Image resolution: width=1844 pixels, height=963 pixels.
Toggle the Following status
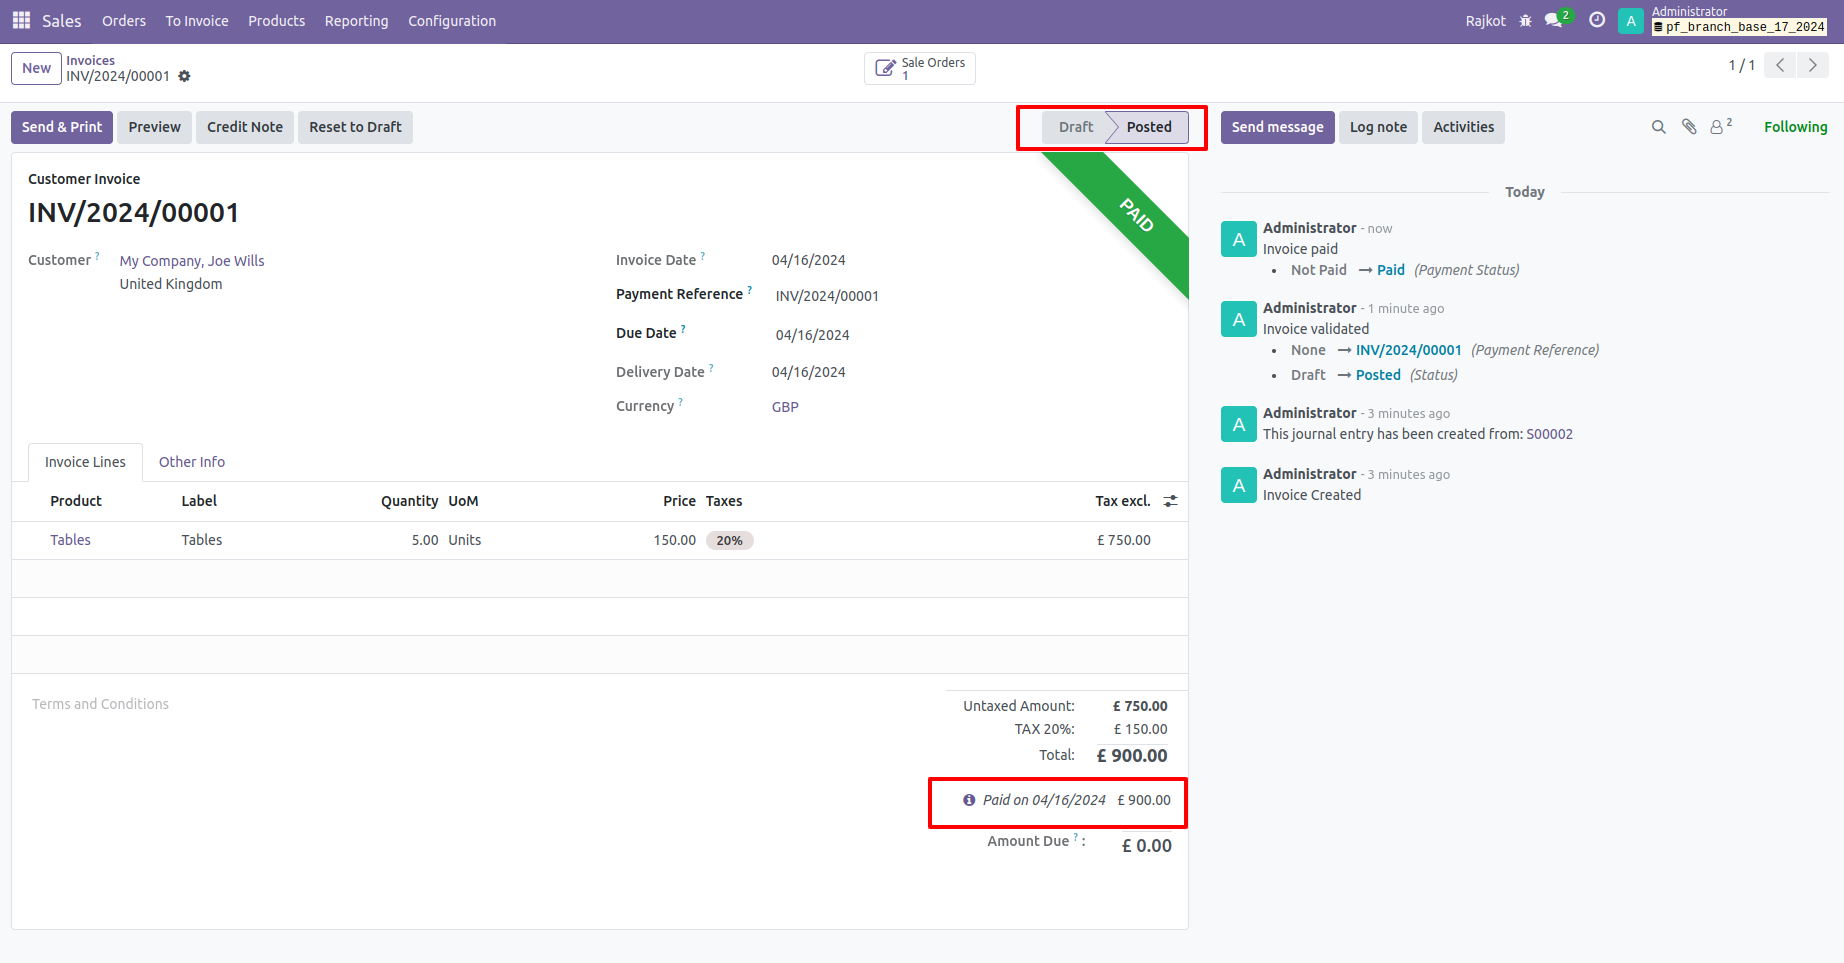pyautogui.click(x=1795, y=127)
